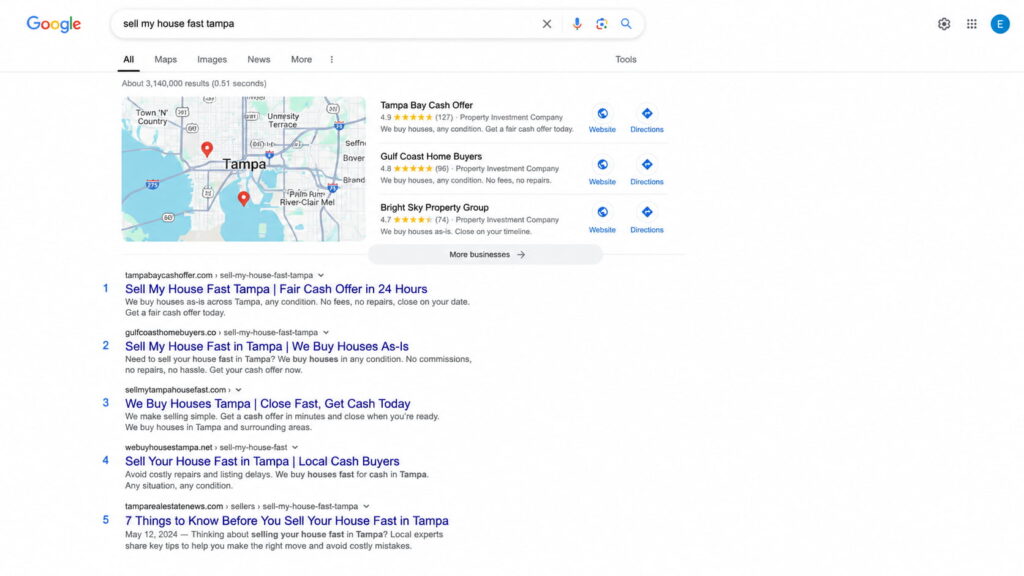This screenshot has width=1024, height=576.
Task: Click the upper-left red map pin
Action: pyautogui.click(x=207, y=150)
